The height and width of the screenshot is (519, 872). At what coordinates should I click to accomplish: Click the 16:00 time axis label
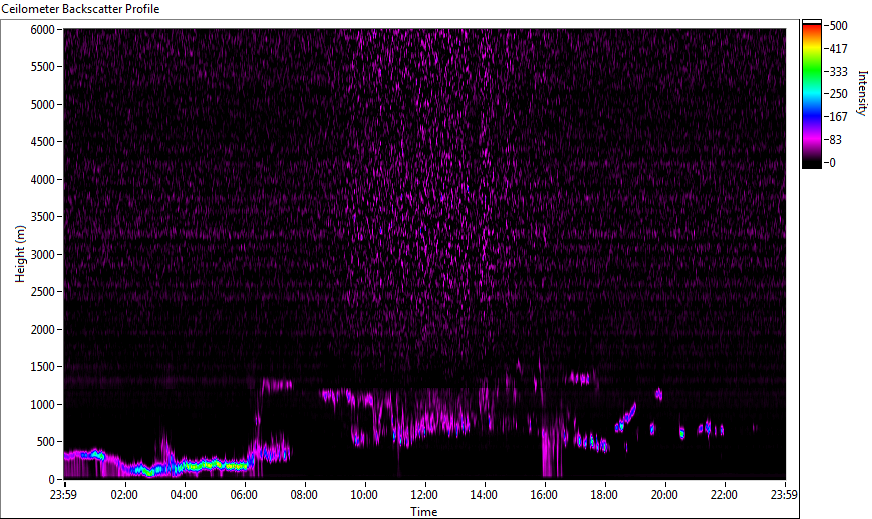pyautogui.click(x=544, y=495)
